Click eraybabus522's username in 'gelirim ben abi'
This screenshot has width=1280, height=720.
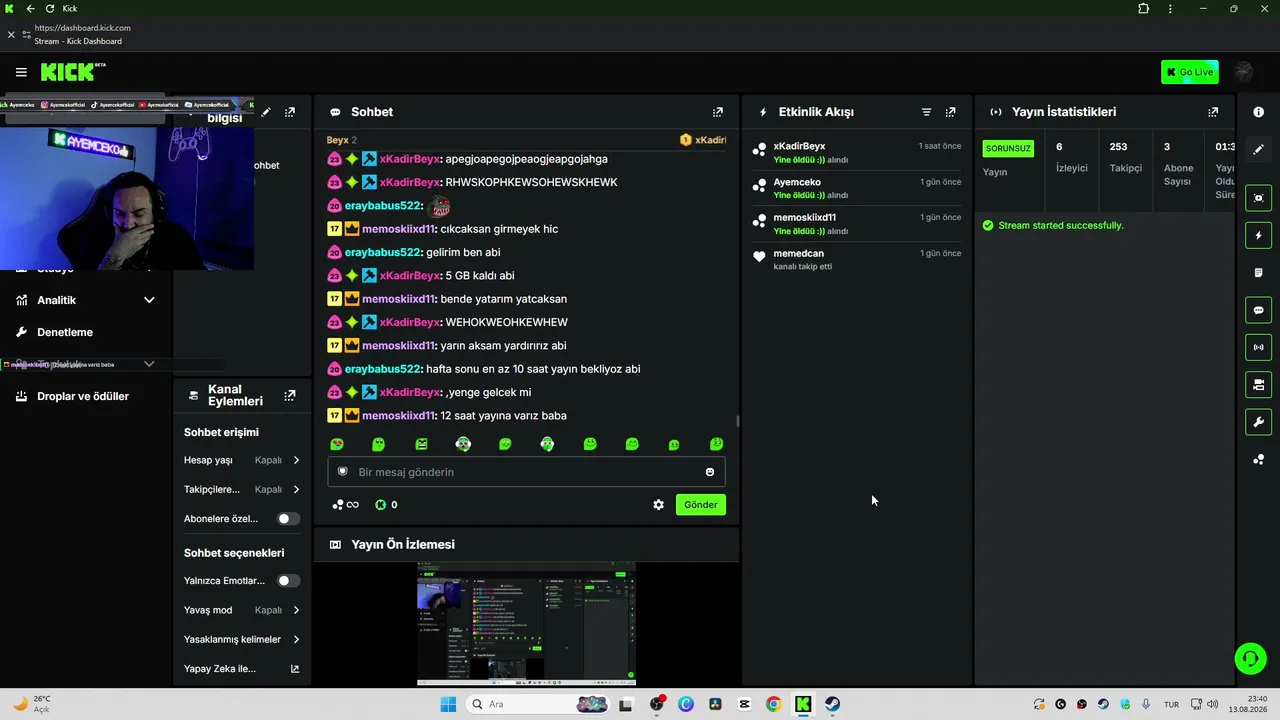click(x=383, y=252)
